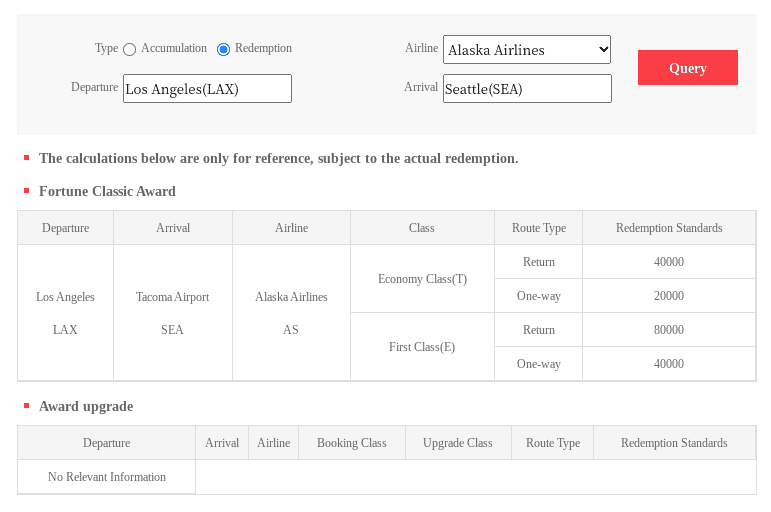Click the No Relevant Information cell

pos(106,477)
